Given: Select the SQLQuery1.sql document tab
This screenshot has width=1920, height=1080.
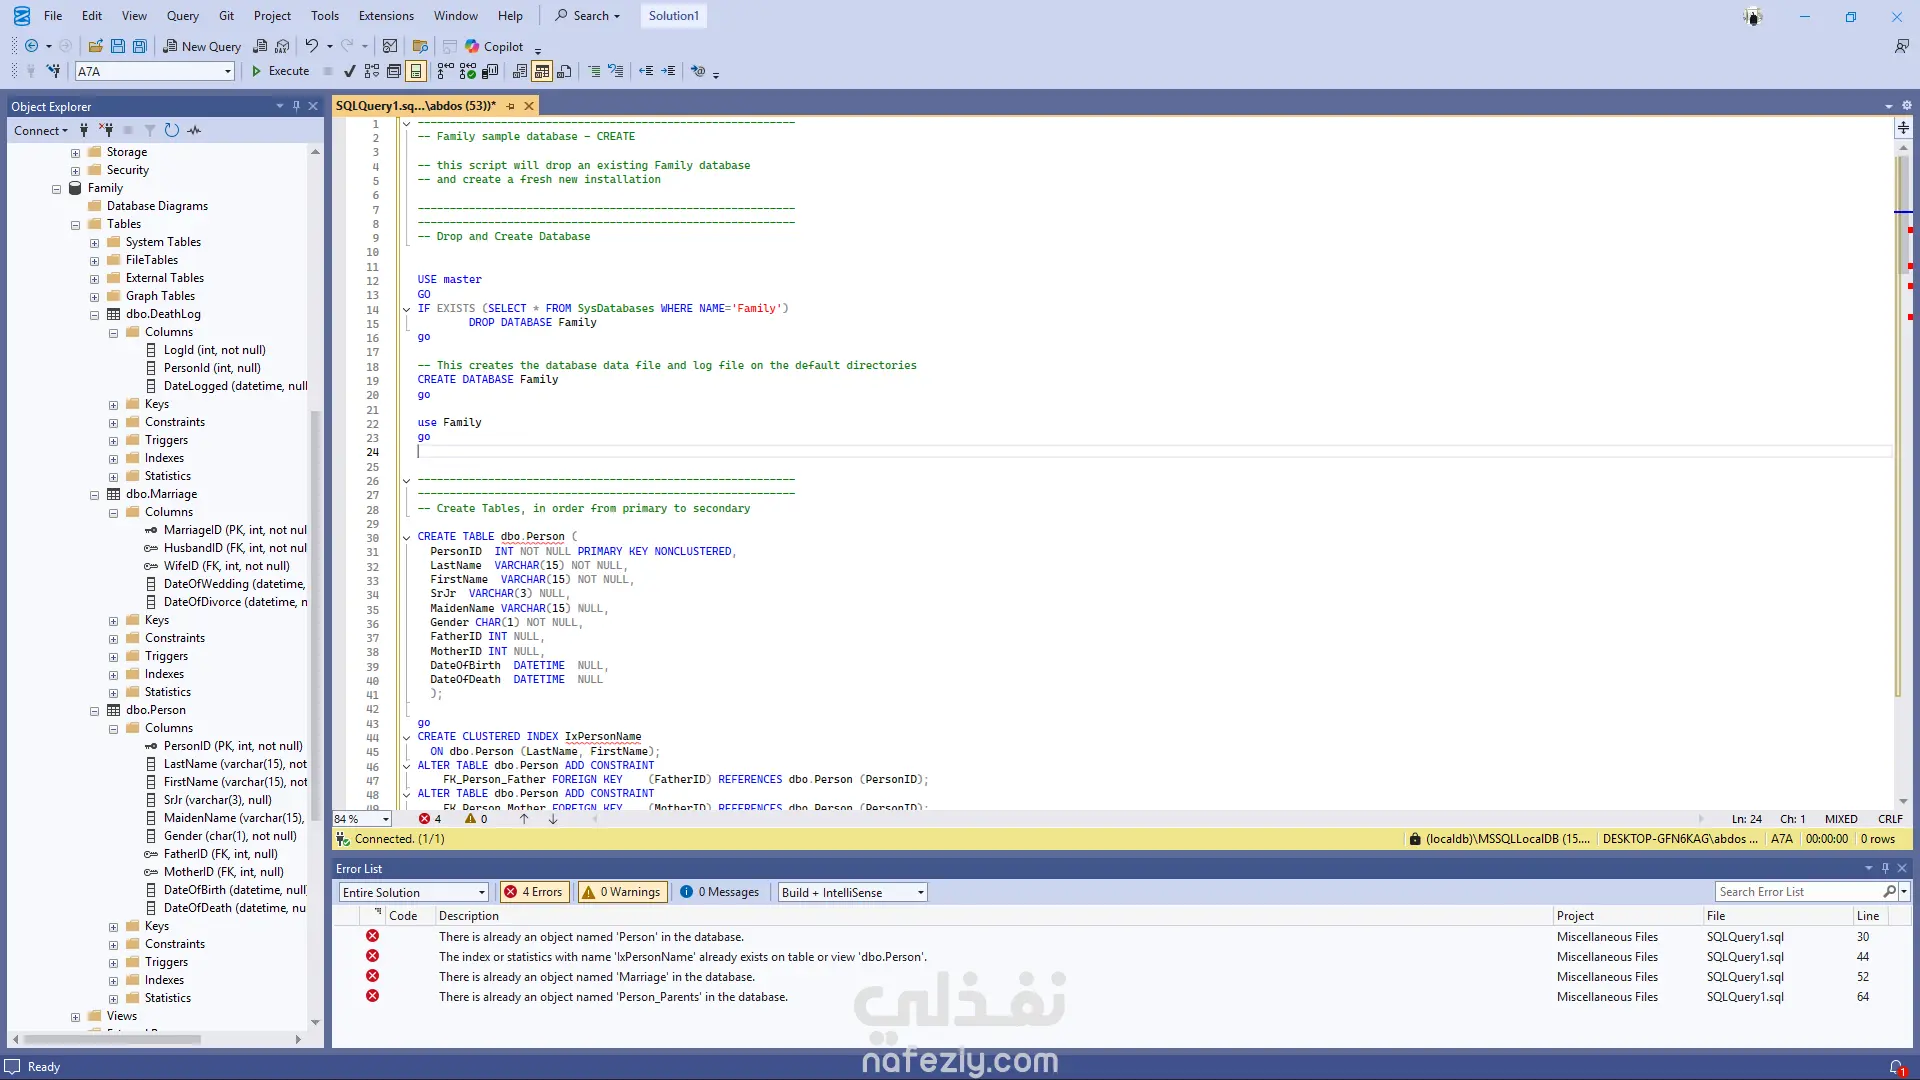Looking at the screenshot, I should [416, 105].
